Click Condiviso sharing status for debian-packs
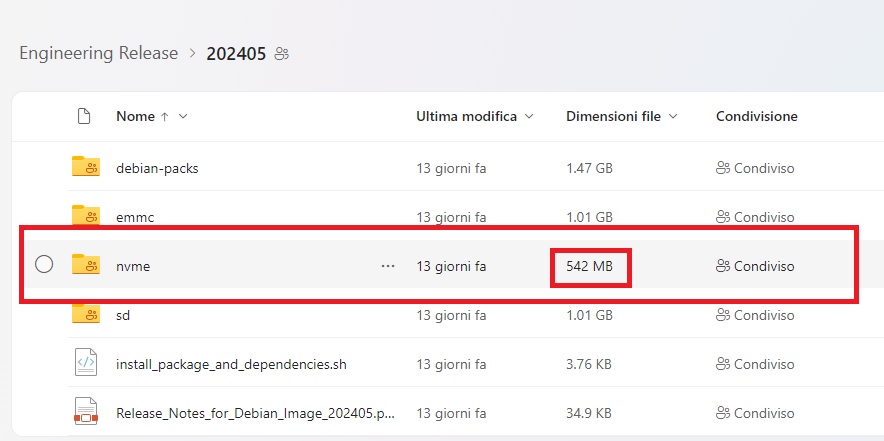Screen dimensions: 884x441 [x=755, y=168]
